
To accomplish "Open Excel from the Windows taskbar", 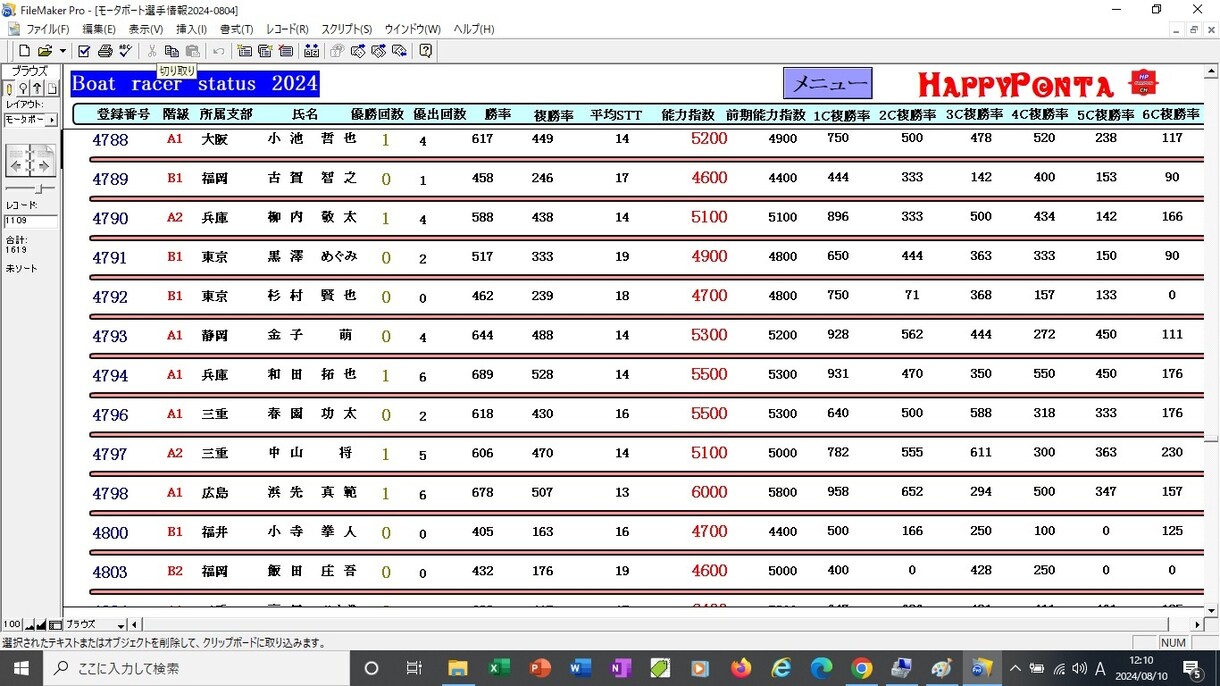I will pos(499,668).
